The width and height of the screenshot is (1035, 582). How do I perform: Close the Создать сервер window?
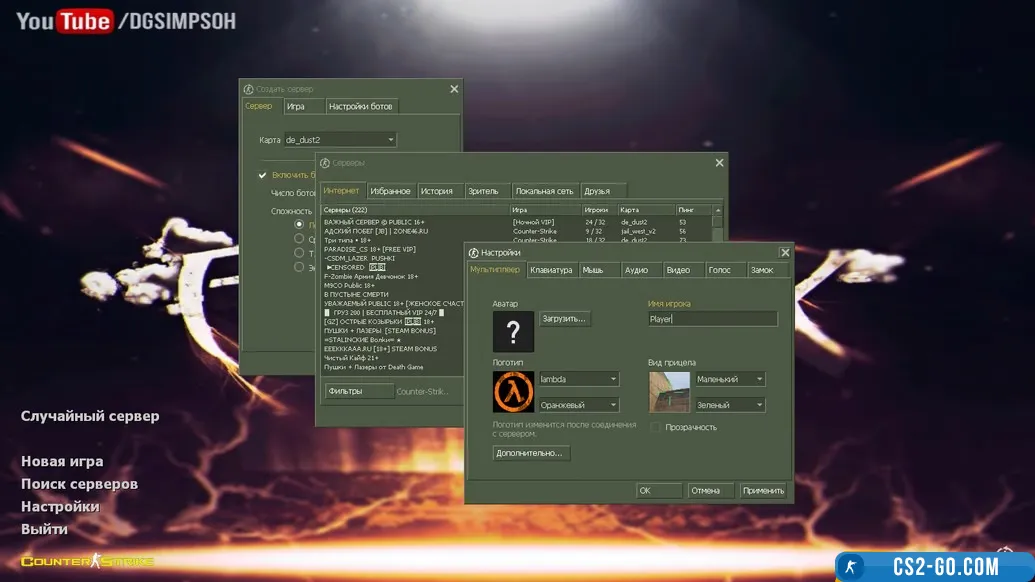click(x=453, y=89)
